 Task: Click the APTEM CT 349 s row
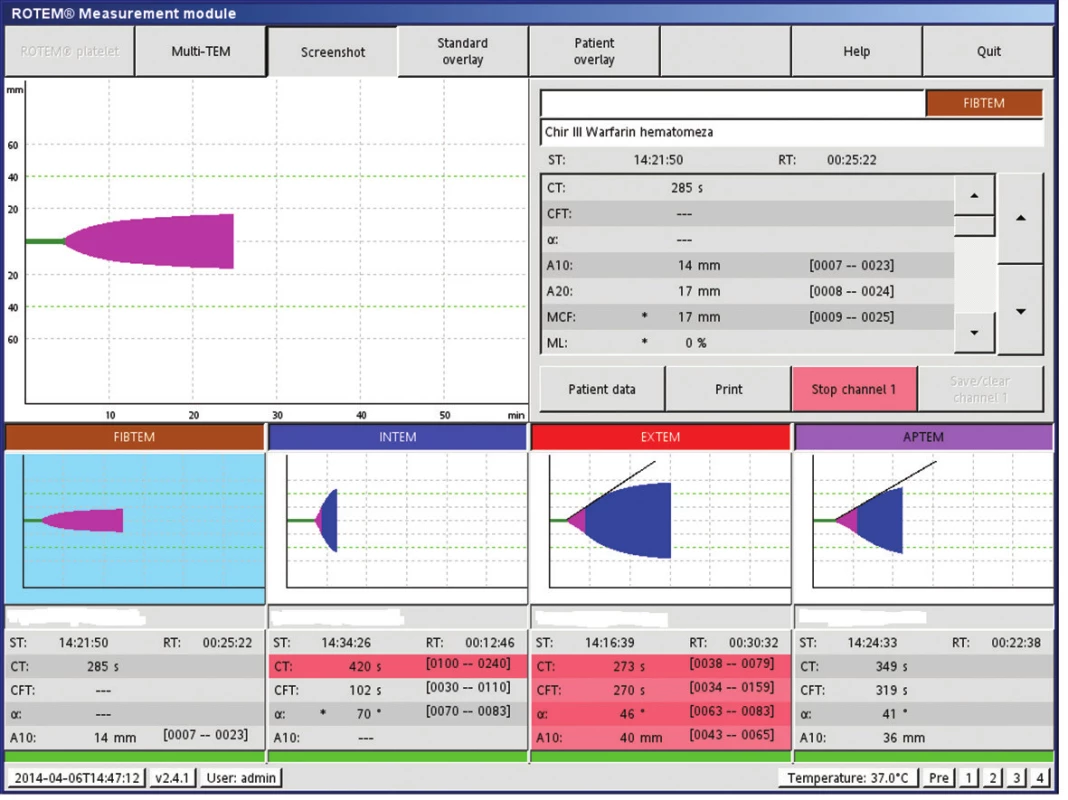click(x=924, y=667)
